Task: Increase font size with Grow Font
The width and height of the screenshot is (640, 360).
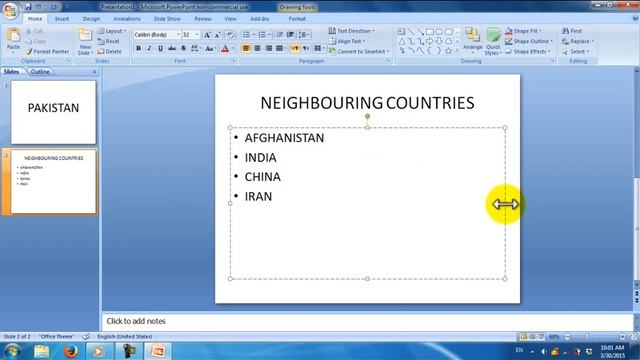Action: [x=207, y=35]
